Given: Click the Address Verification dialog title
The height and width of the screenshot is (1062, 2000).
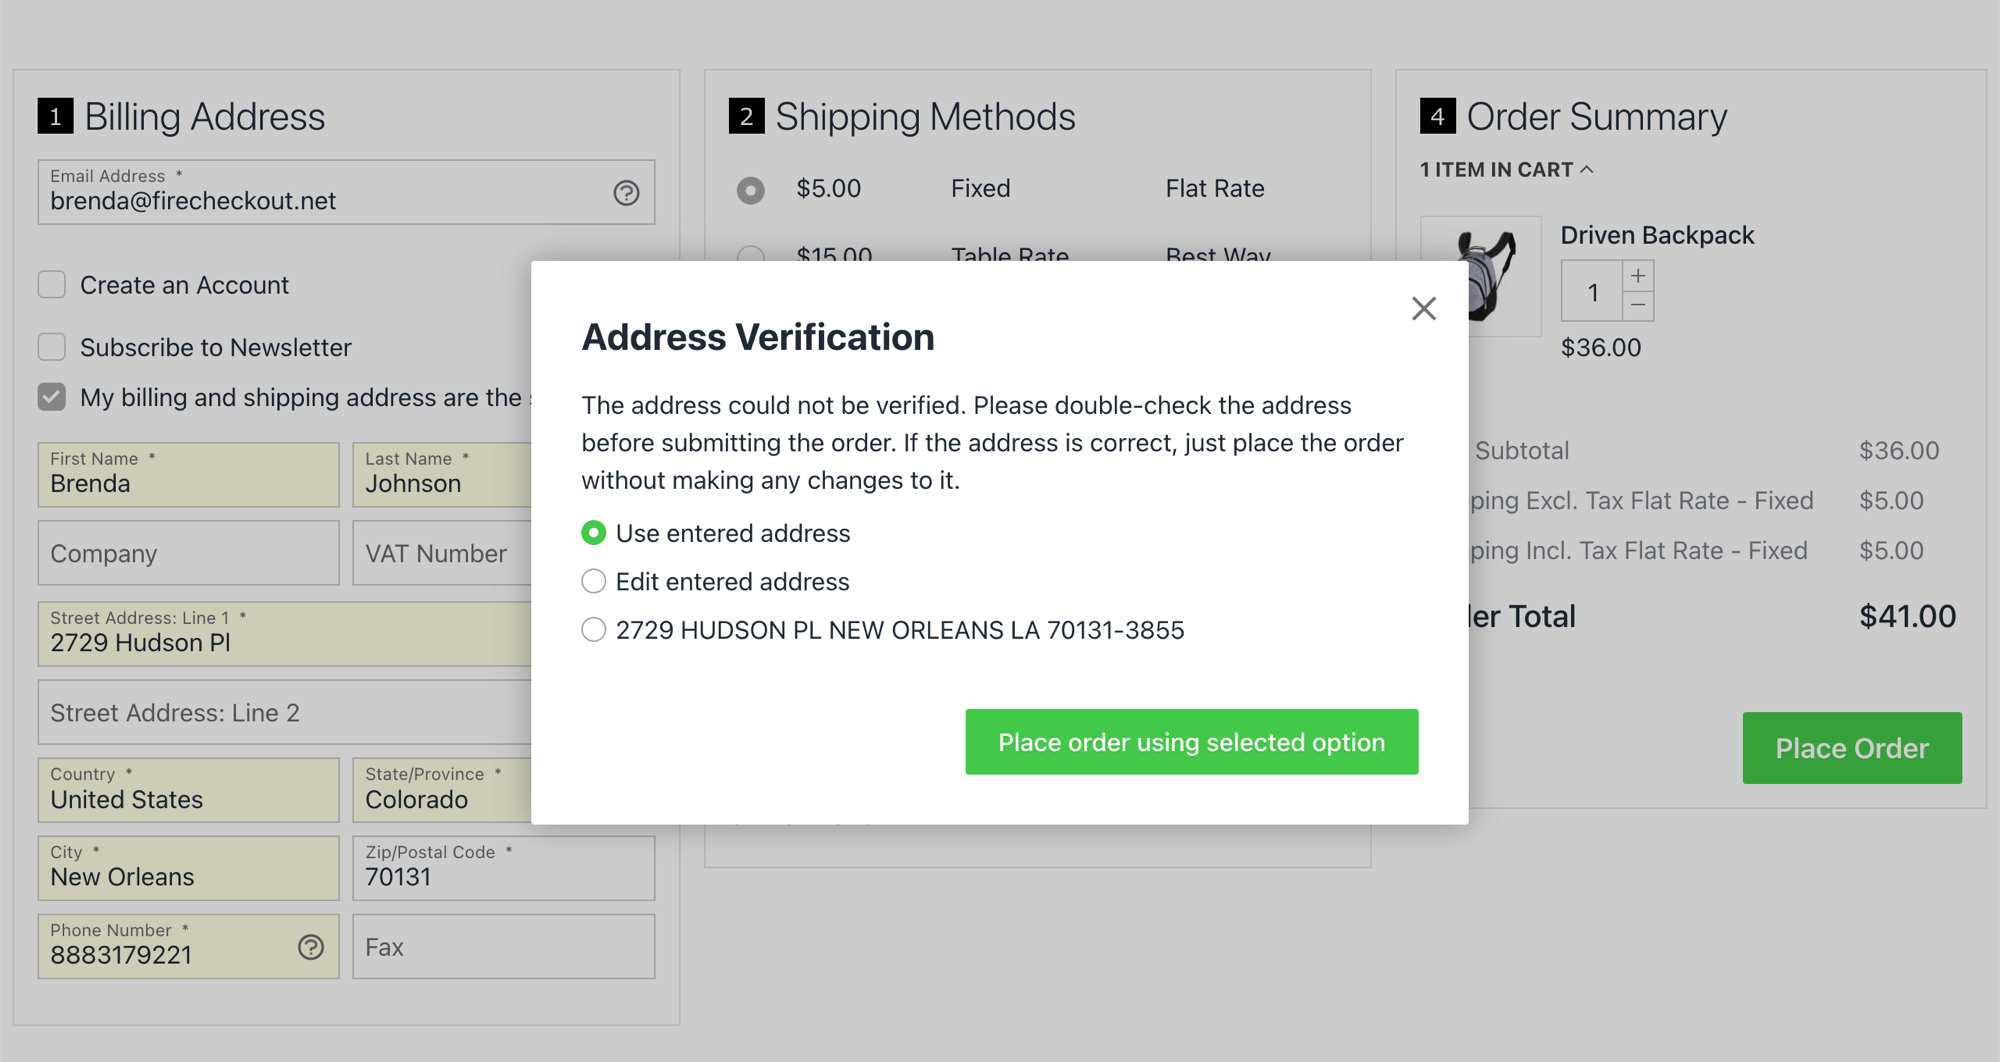Looking at the screenshot, I should coord(758,337).
